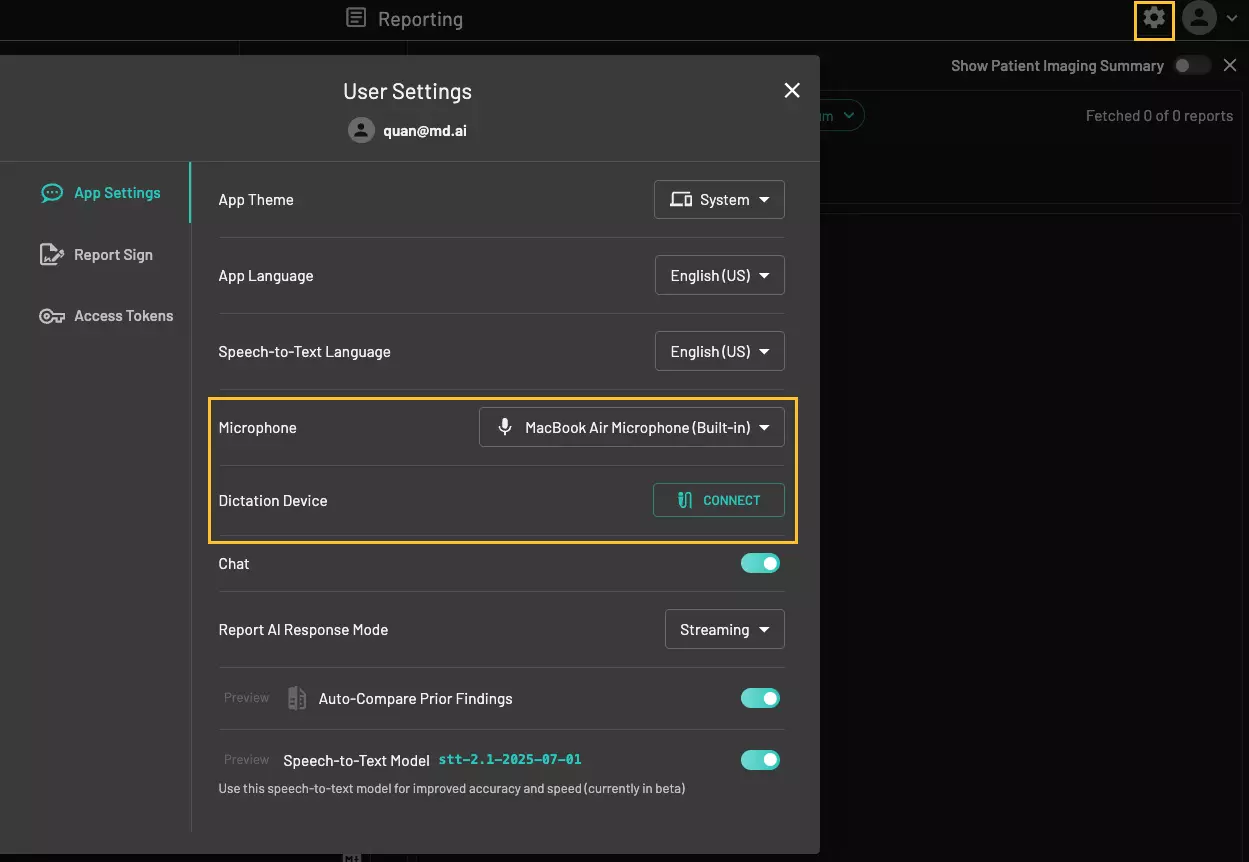This screenshot has height=862, width=1249.
Task: Expand the App Language dropdown
Action: [x=719, y=276]
